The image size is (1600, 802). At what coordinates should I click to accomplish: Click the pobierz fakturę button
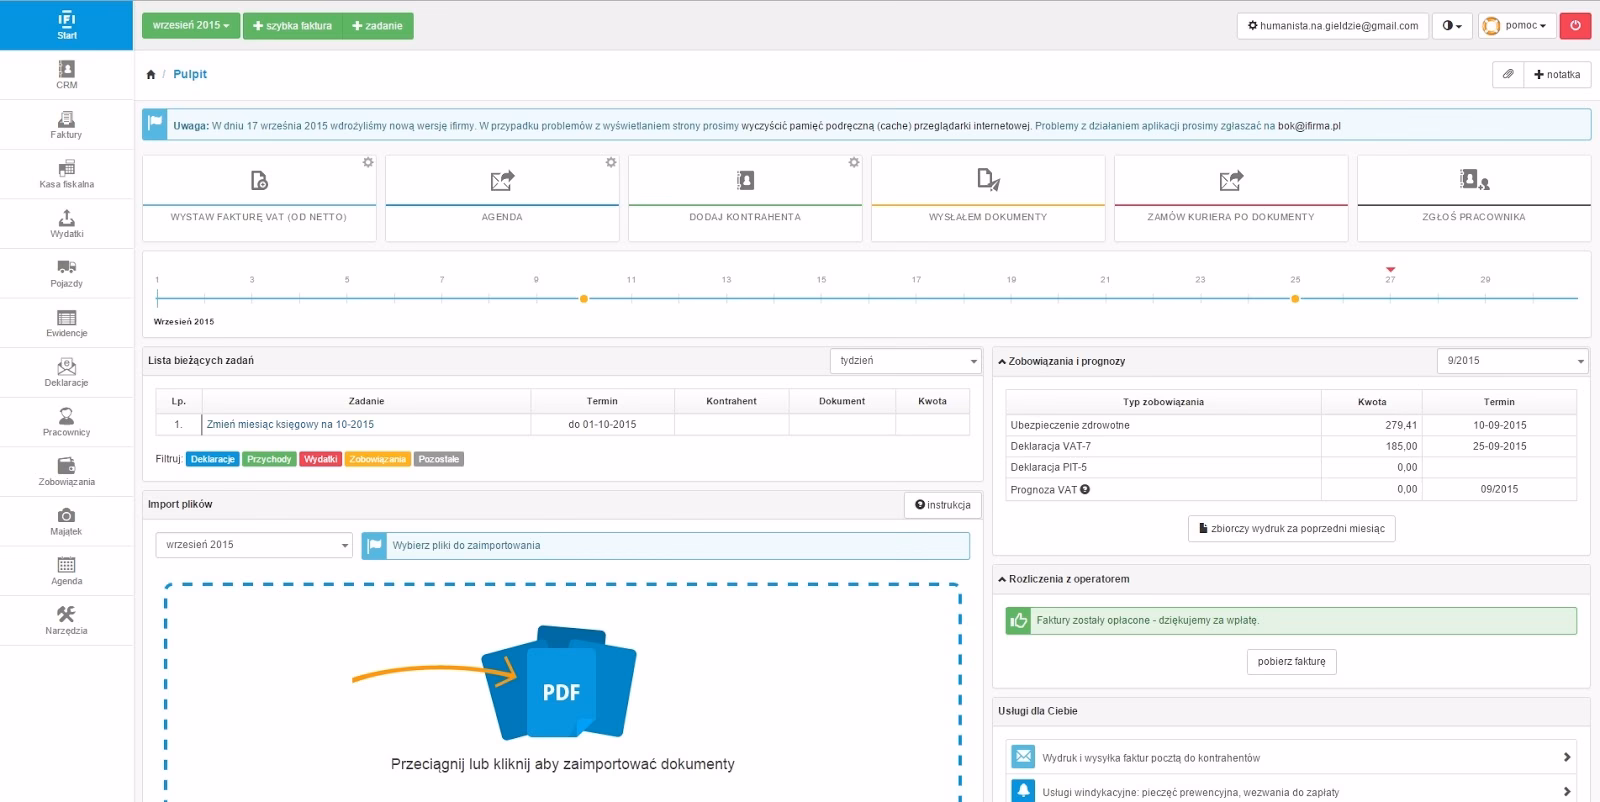1291,661
